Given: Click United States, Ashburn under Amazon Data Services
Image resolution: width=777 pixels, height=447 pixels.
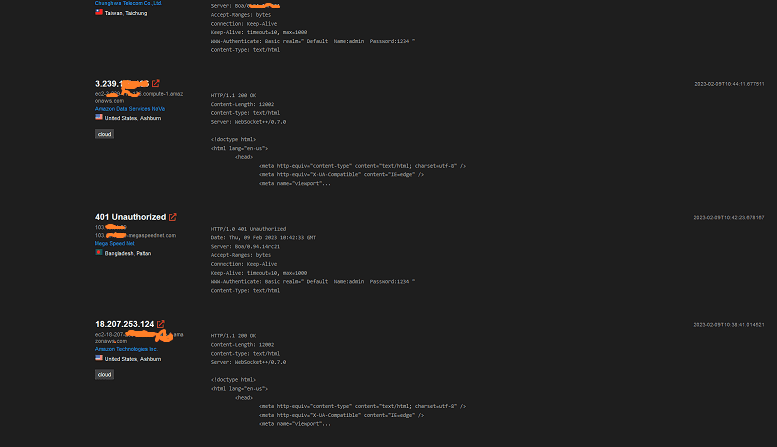Looking at the screenshot, I should click(x=133, y=118).
